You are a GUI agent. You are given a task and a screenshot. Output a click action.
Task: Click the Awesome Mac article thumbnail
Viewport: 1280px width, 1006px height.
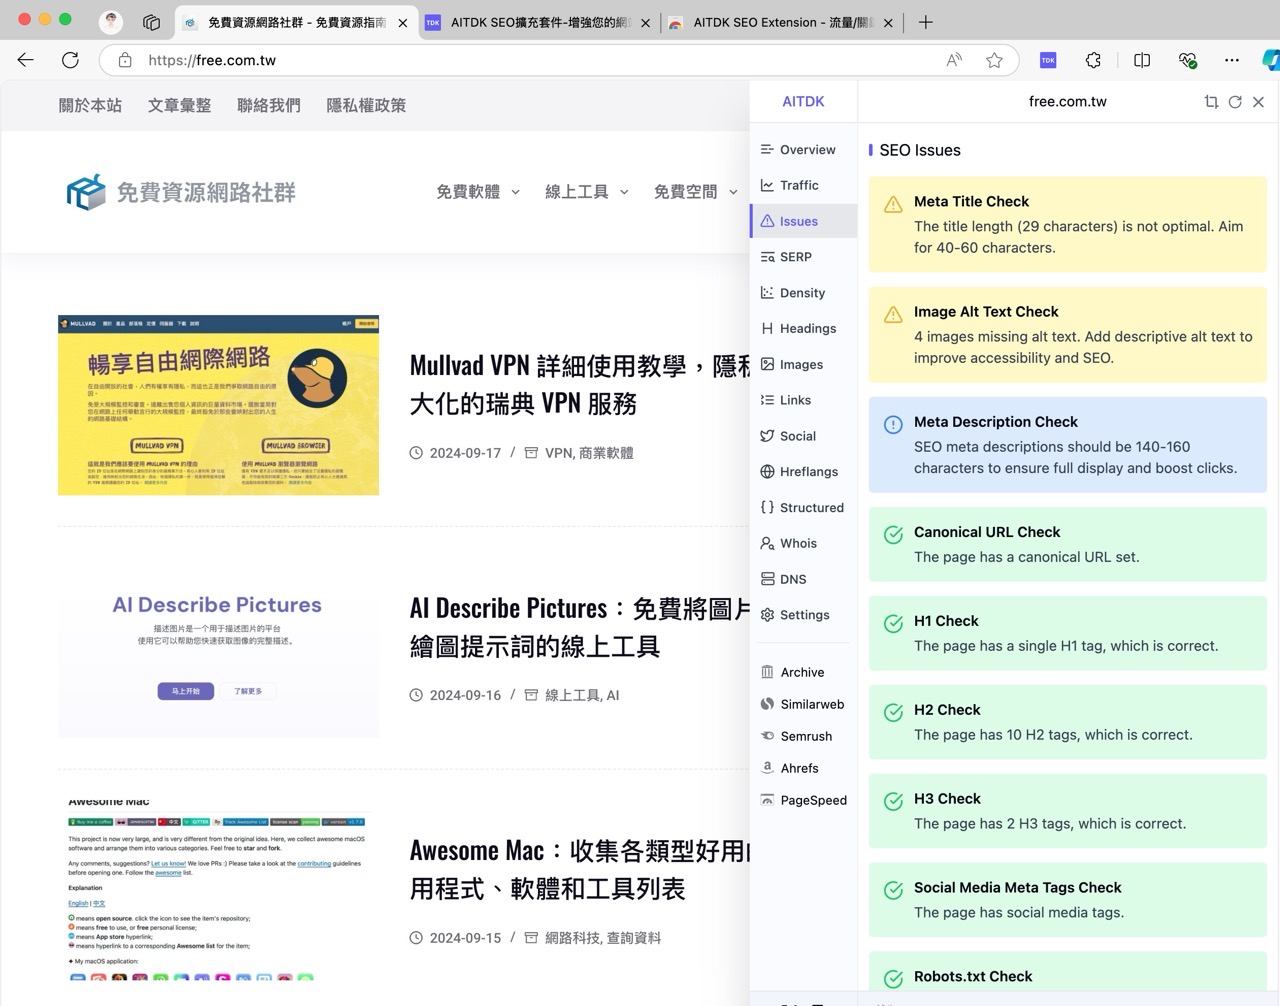click(x=218, y=890)
